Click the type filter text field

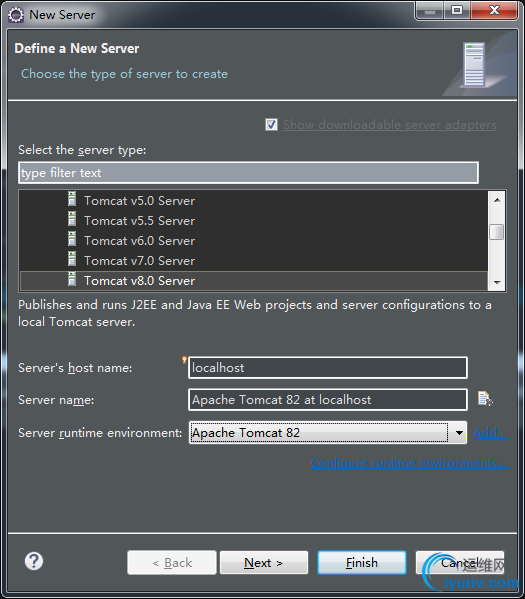click(248, 173)
